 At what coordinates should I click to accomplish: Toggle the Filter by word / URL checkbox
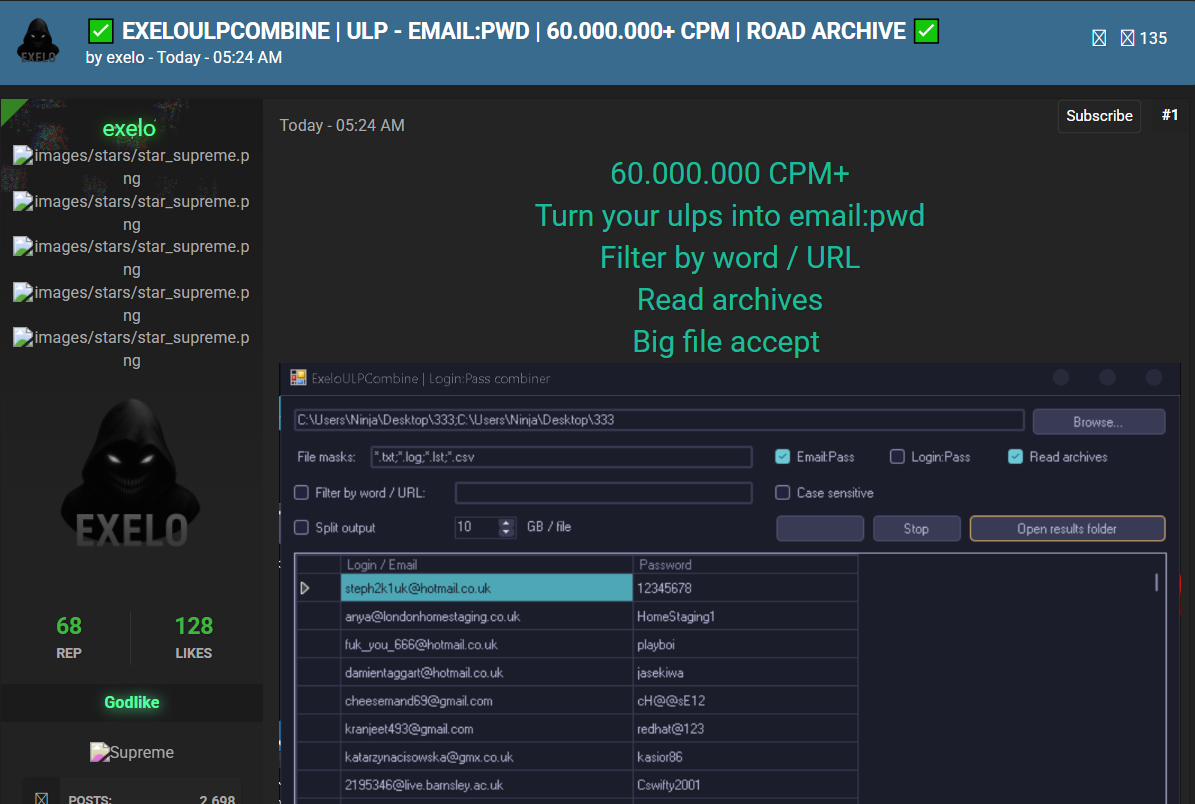pos(301,493)
